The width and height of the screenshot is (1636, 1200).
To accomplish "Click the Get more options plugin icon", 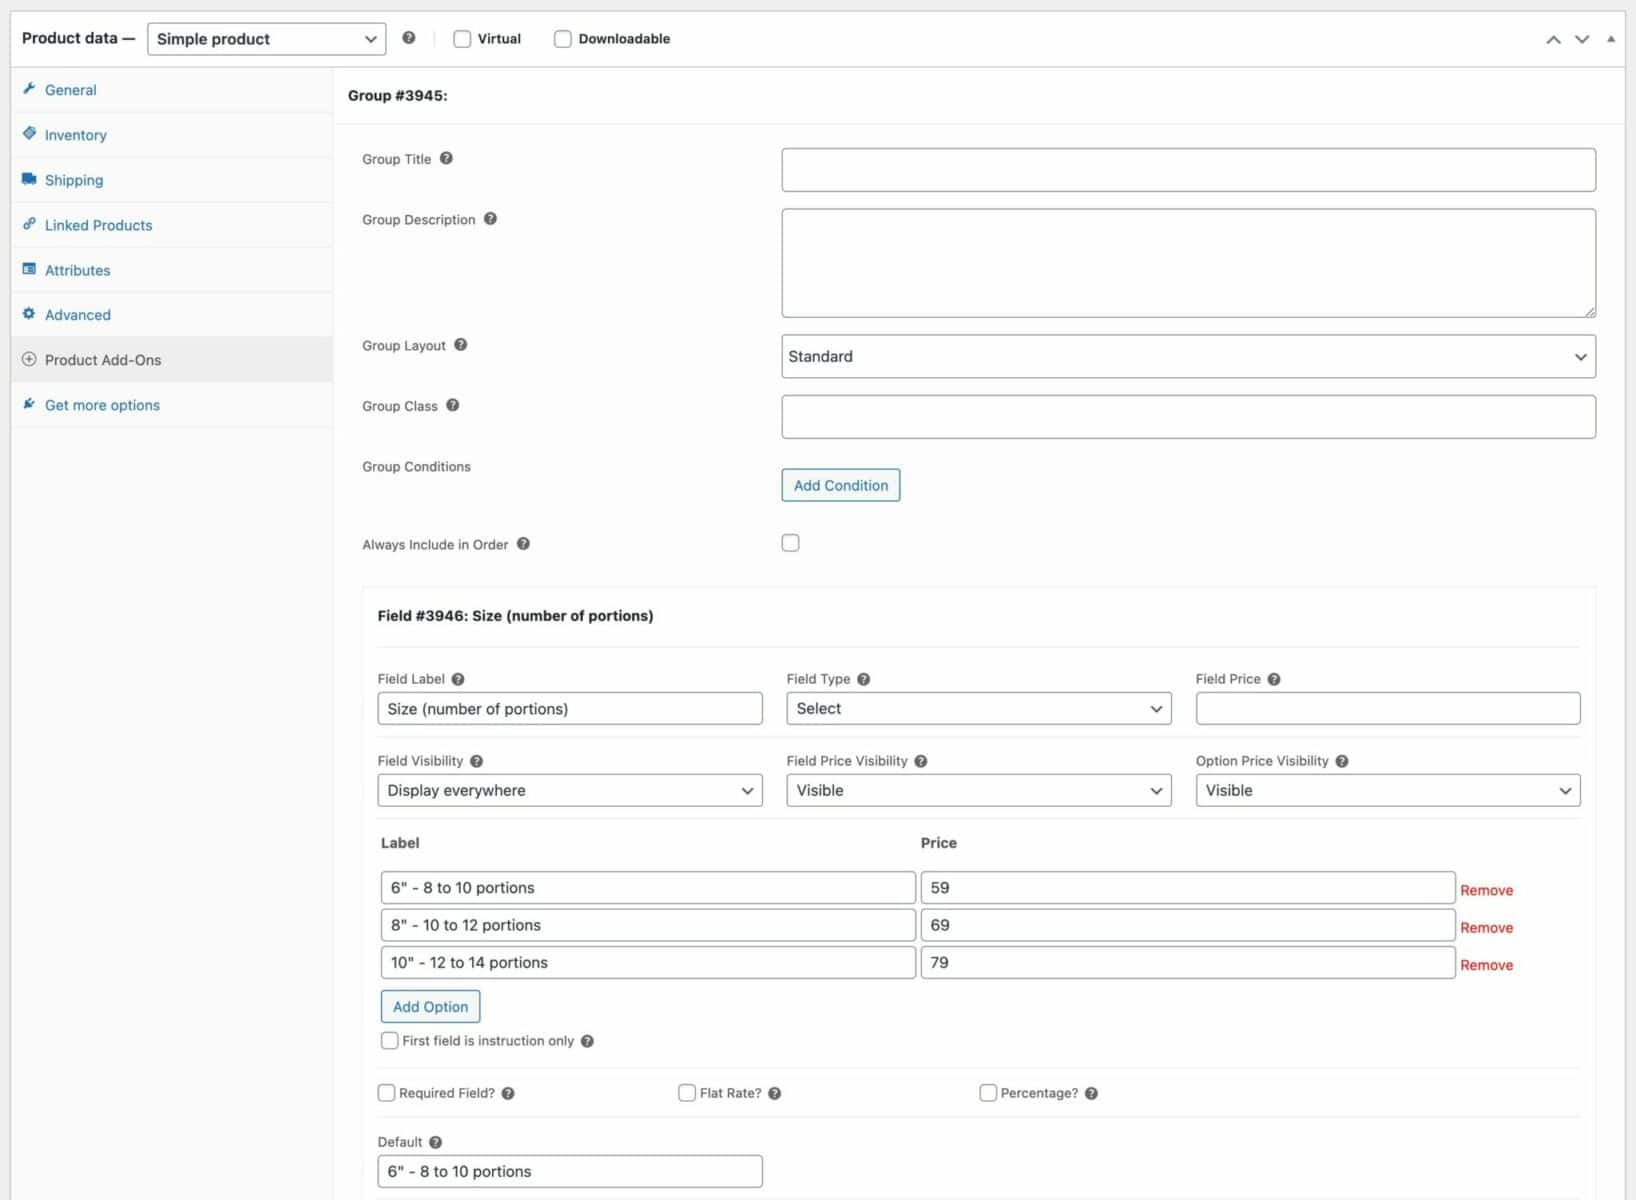I will 29,404.
